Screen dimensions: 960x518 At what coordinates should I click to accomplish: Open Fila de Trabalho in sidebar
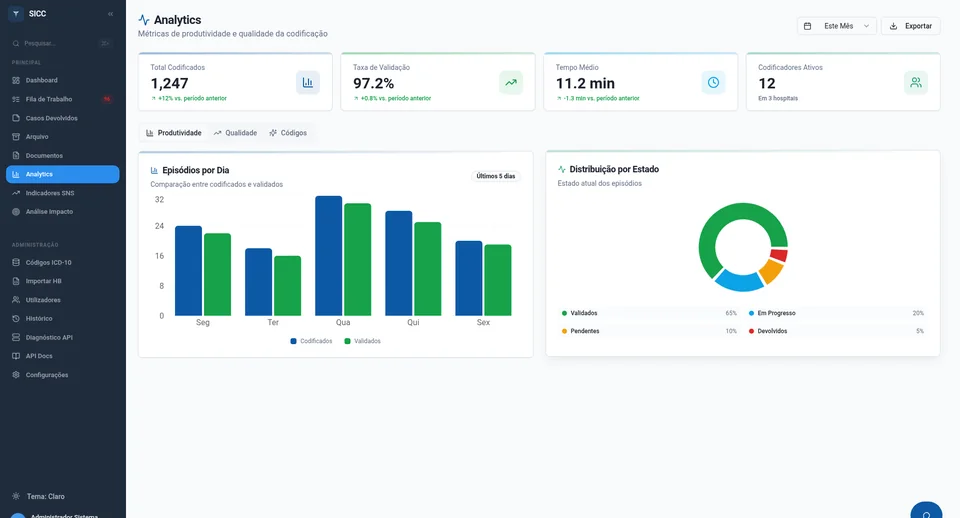pos(62,99)
